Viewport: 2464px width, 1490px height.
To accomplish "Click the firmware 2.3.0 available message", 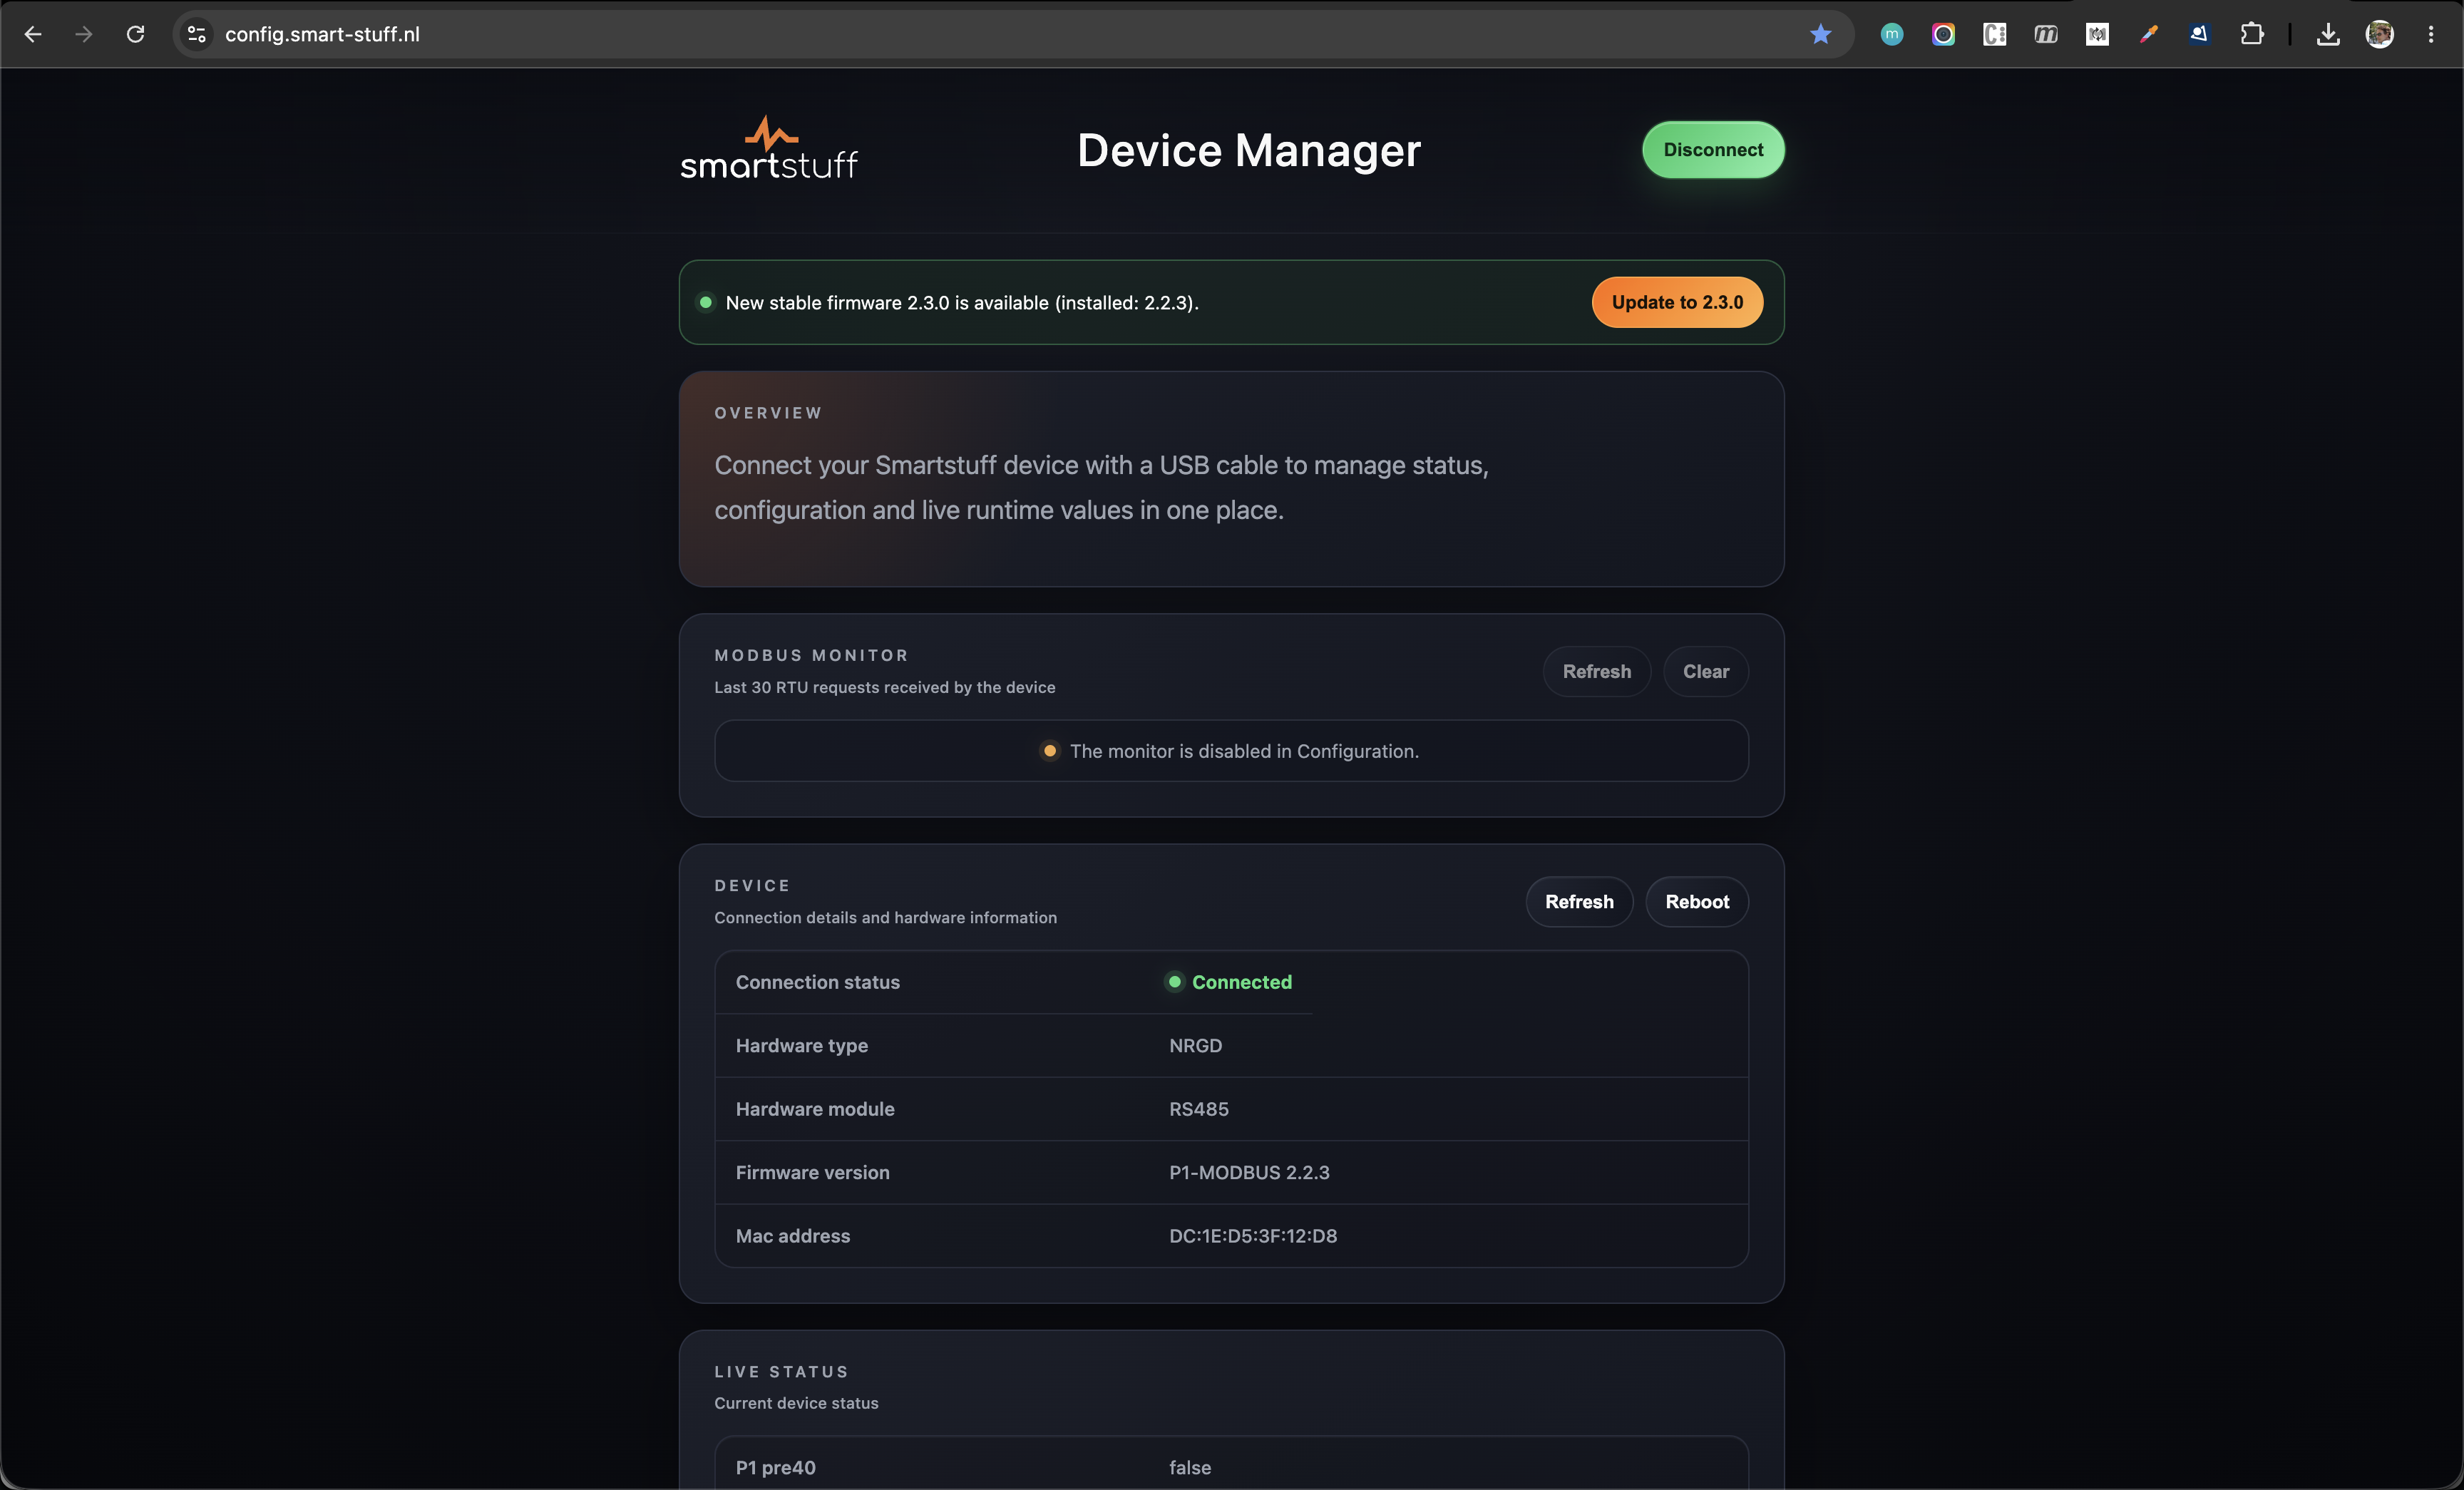I will click(x=962, y=303).
